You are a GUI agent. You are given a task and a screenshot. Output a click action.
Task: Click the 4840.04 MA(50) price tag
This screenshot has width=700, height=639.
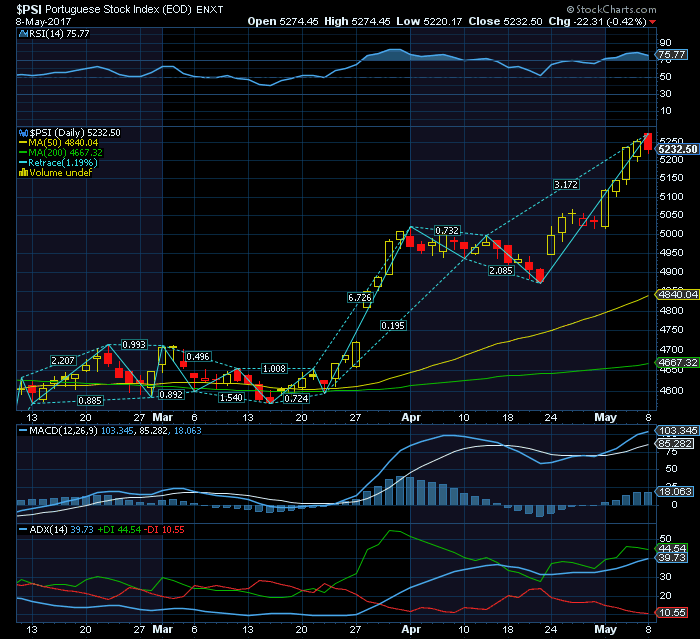[677, 294]
